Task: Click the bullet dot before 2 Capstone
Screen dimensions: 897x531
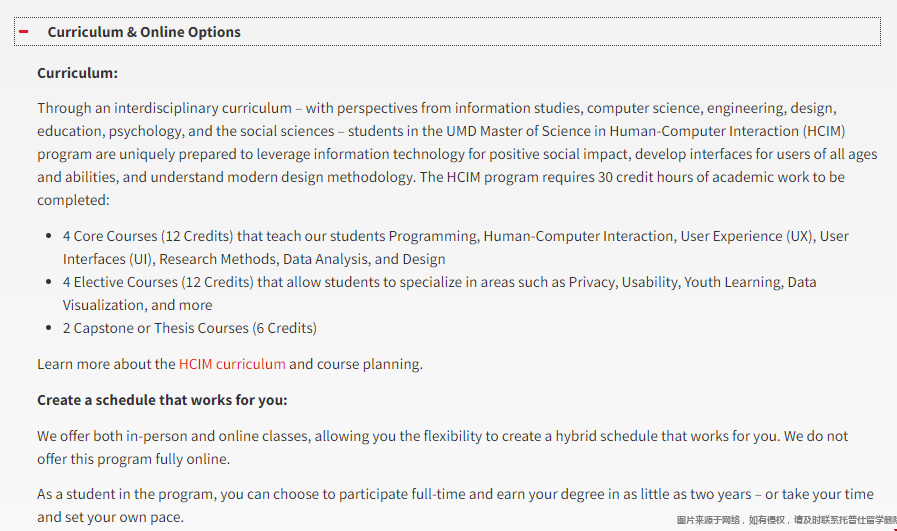Action: click(49, 328)
